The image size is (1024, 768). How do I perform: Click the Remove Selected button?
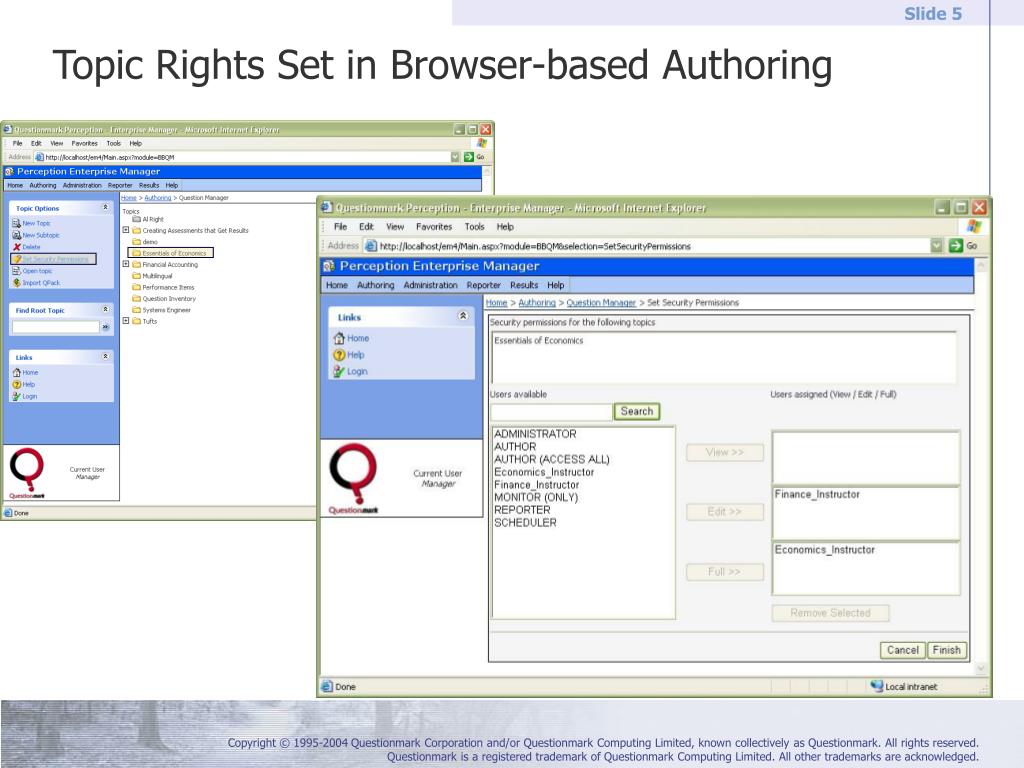pyautogui.click(x=830, y=613)
